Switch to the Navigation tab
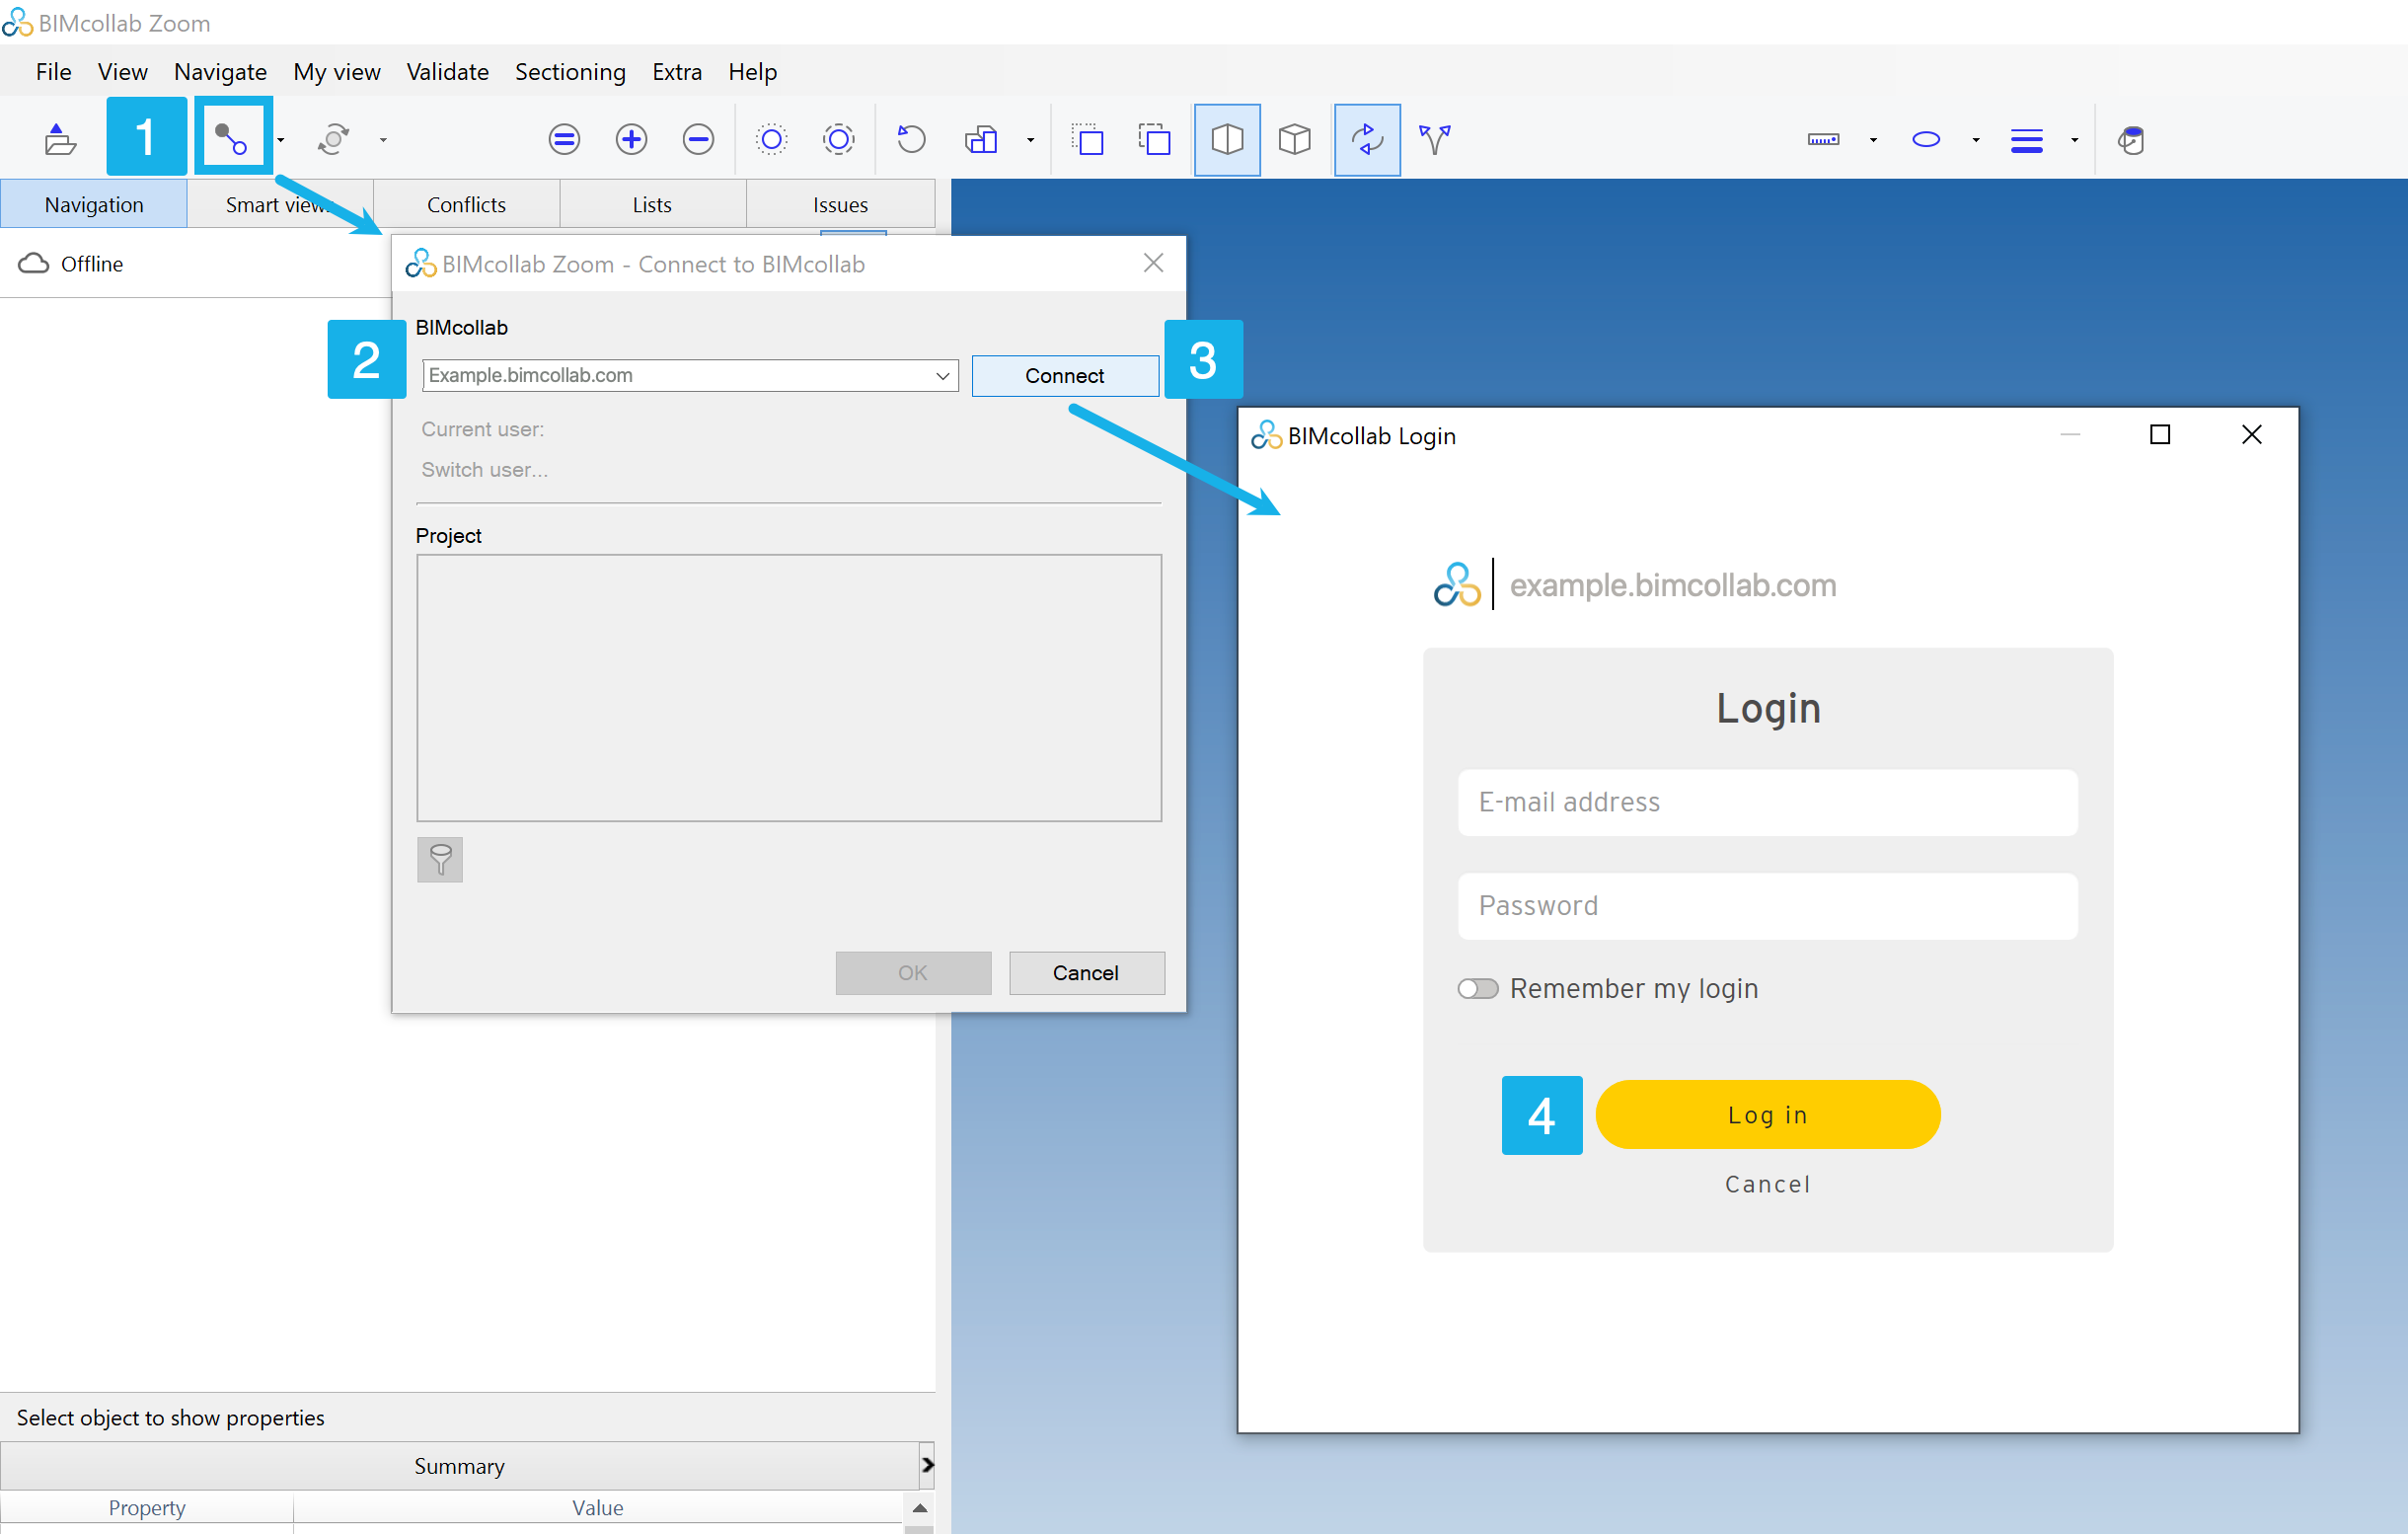This screenshot has height=1534, width=2408. [x=94, y=204]
